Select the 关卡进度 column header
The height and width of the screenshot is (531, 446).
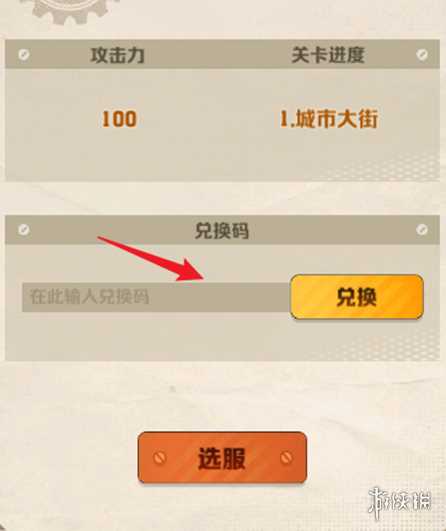[328, 55]
